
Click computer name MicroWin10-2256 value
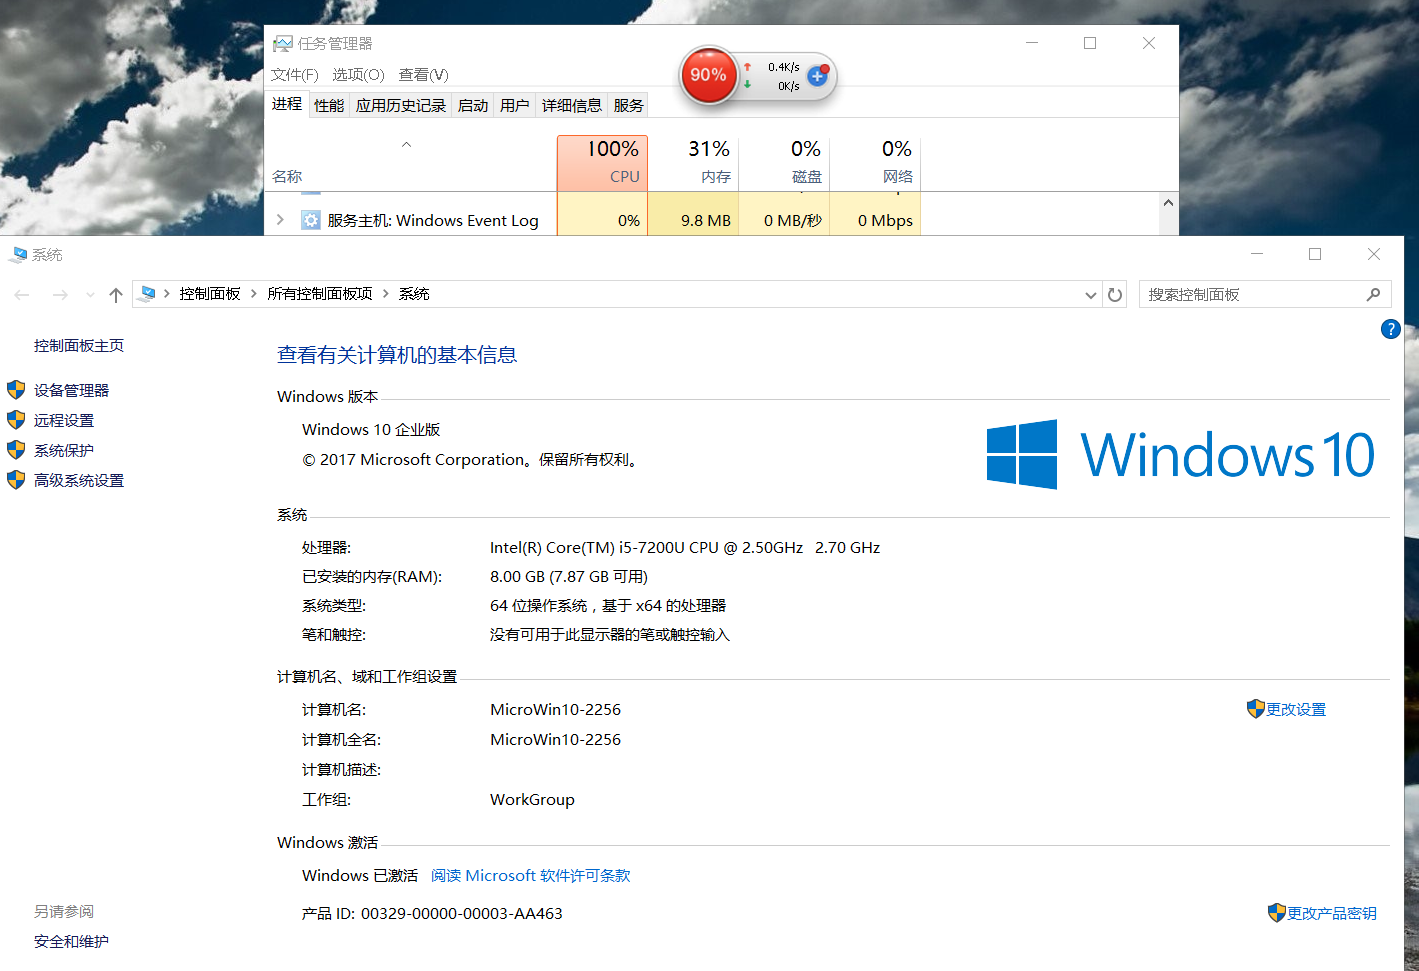(x=555, y=709)
